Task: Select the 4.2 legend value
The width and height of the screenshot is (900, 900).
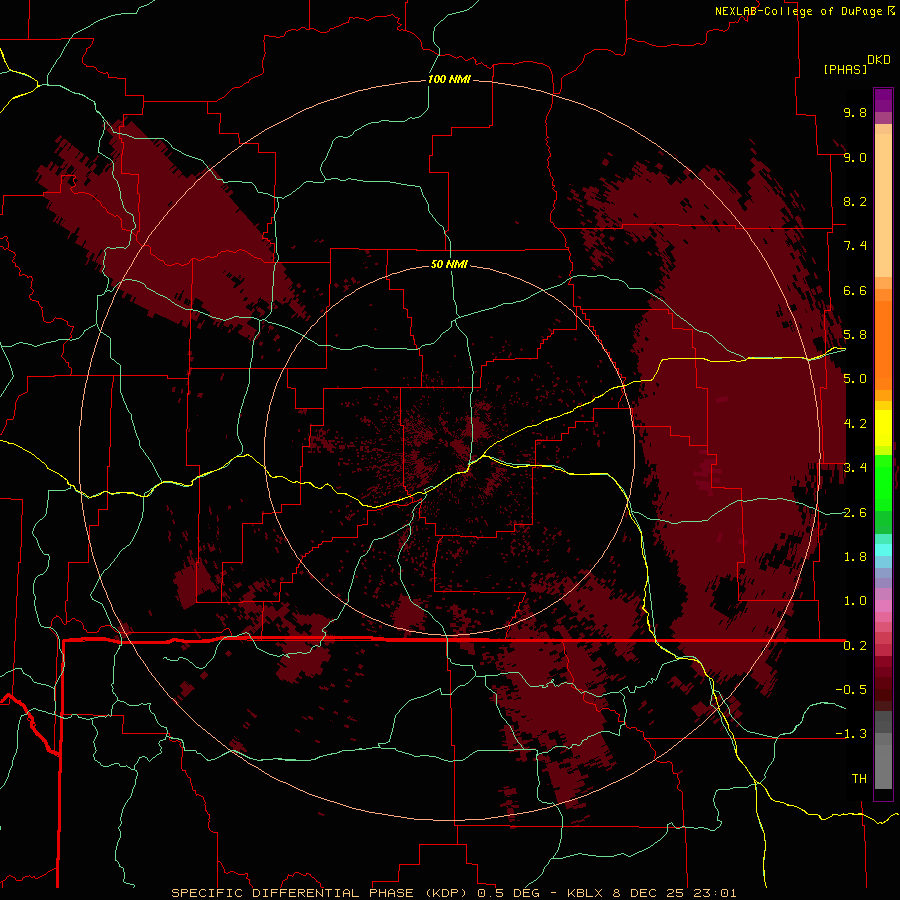Action: click(855, 424)
